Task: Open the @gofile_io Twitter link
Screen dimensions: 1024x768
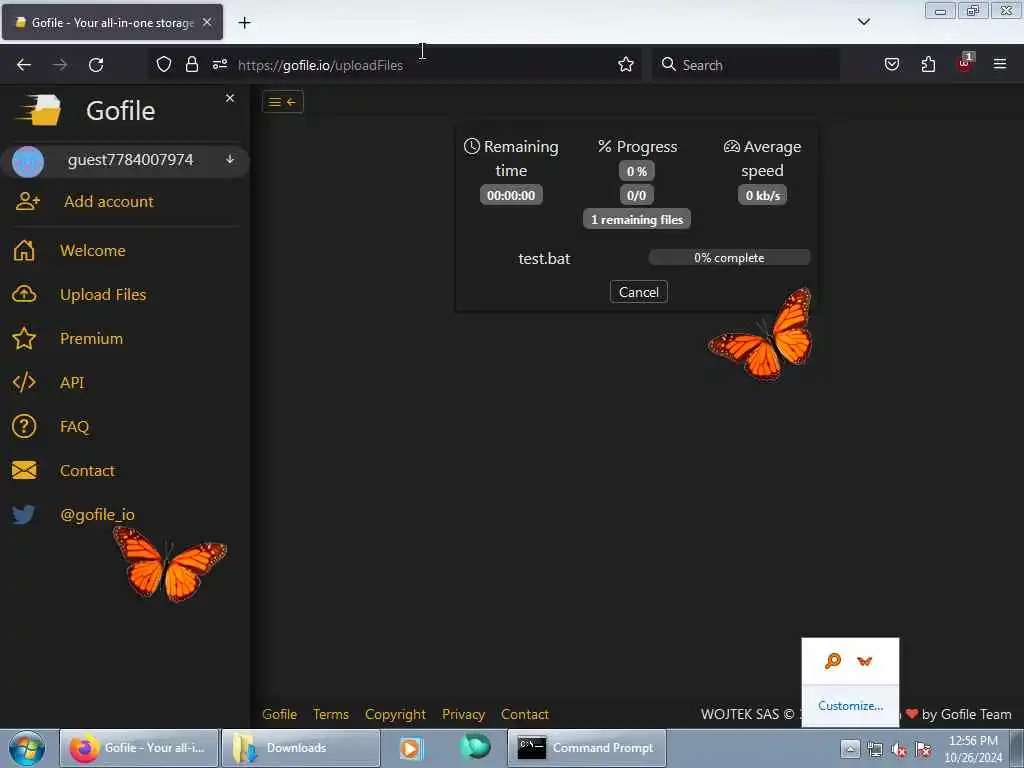Action: pos(97,515)
